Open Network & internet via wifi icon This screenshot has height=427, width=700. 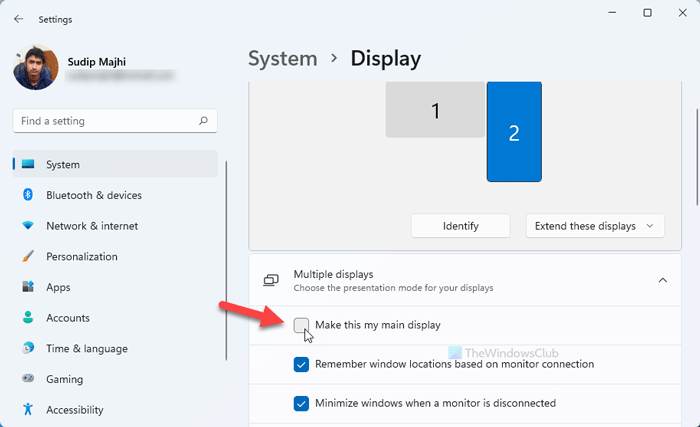(x=28, y=226)
